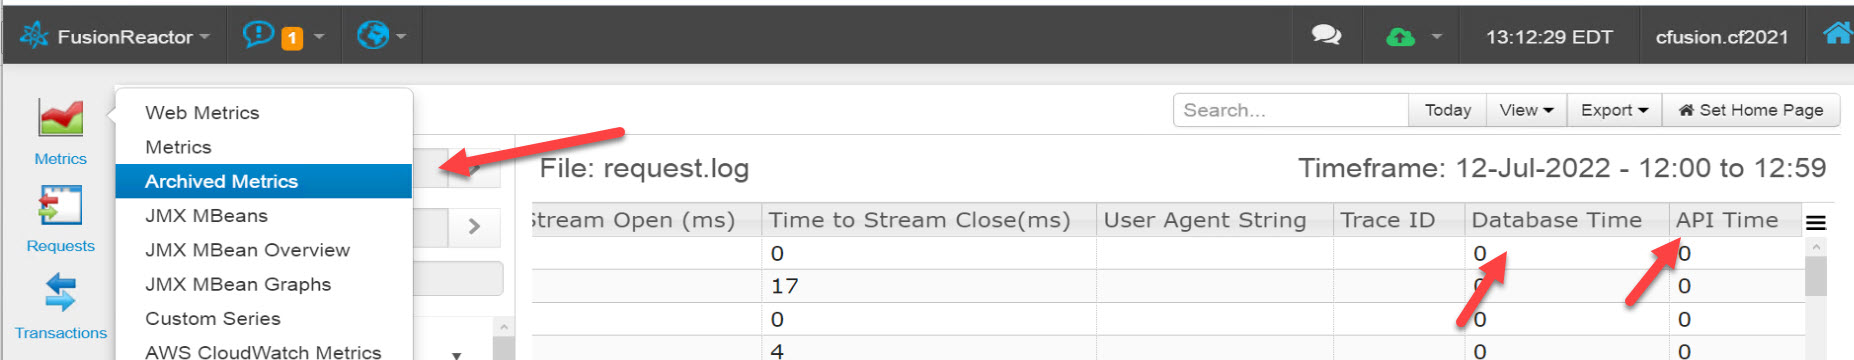Click Set Home Page button
The height and width of the screenshot is (360, 1854).
[x=1750, y=110]
